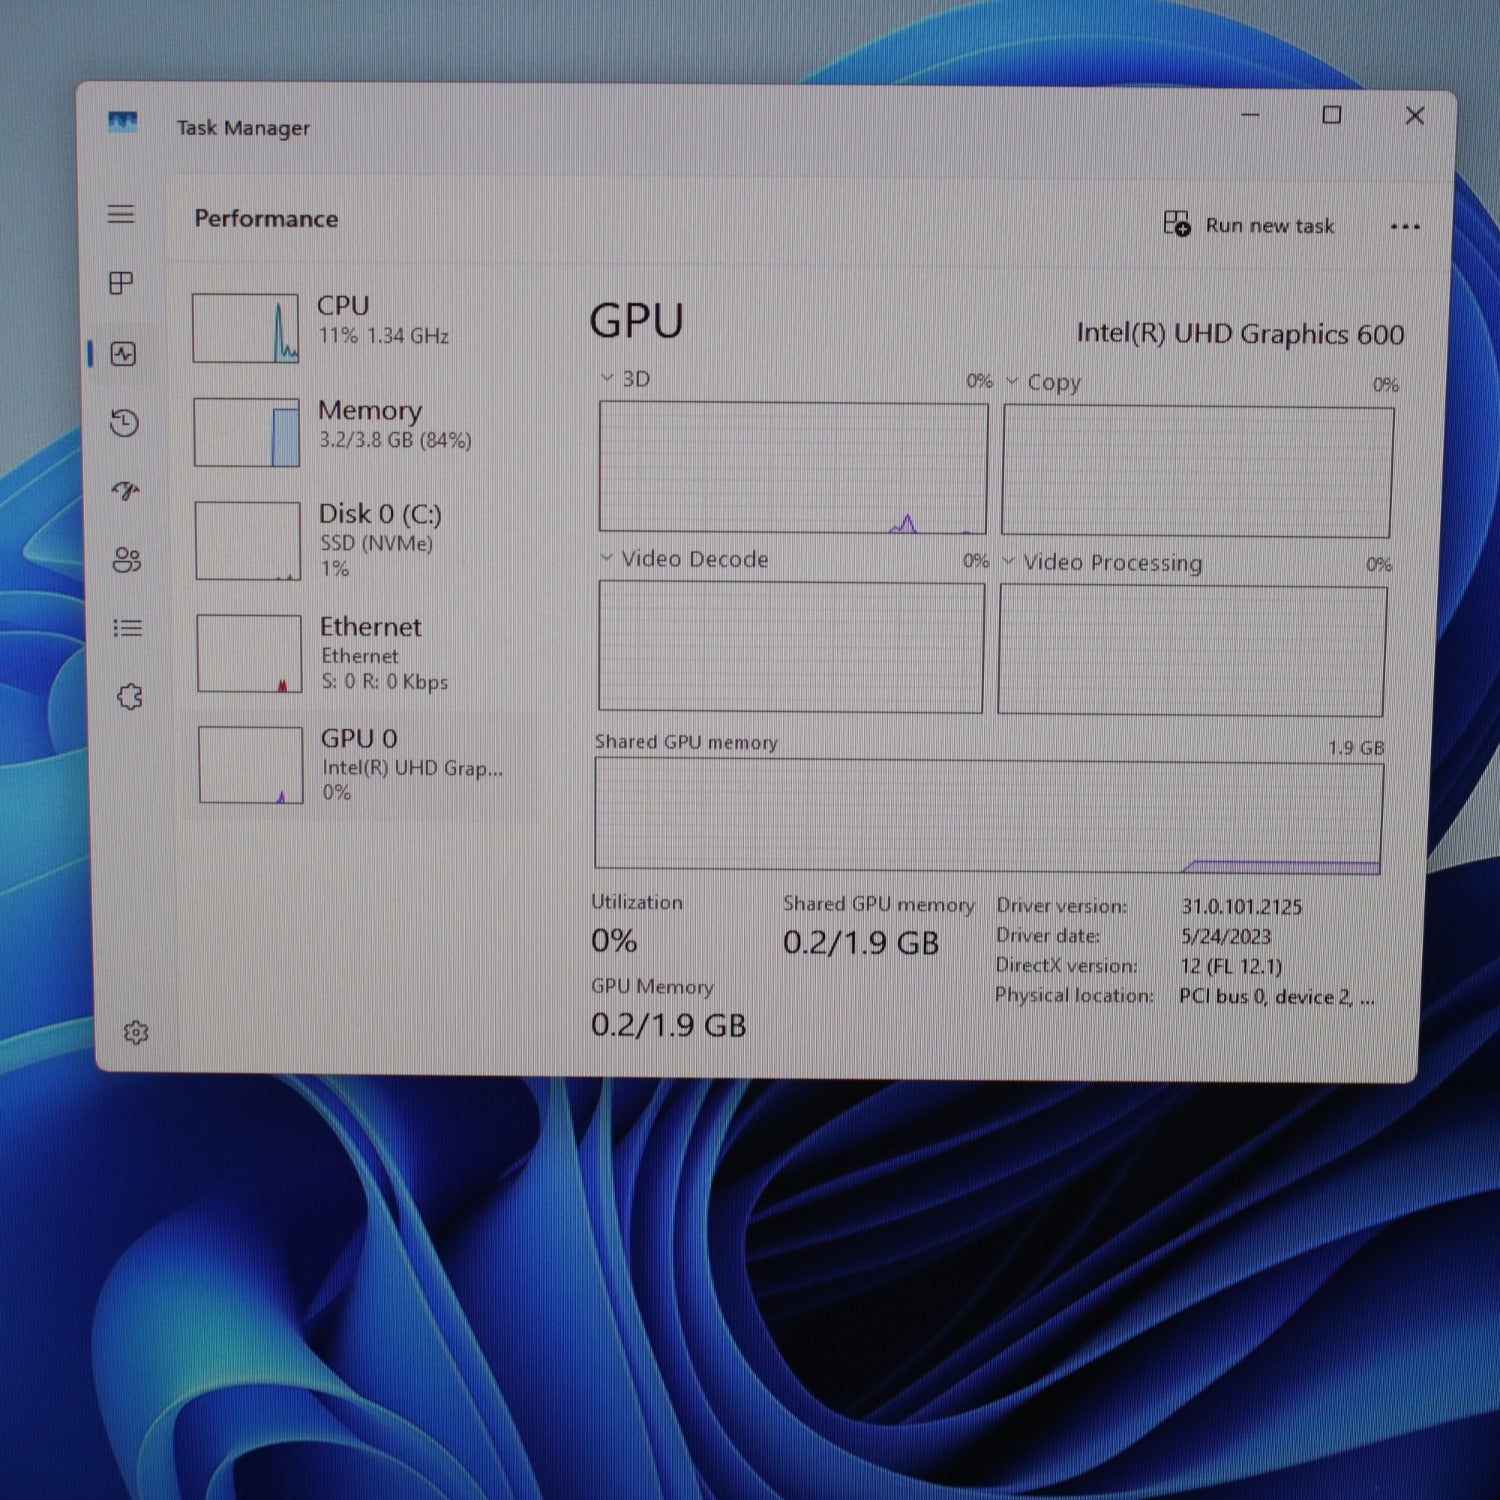Click the Utilization 0% value

[x=614, y=940]
